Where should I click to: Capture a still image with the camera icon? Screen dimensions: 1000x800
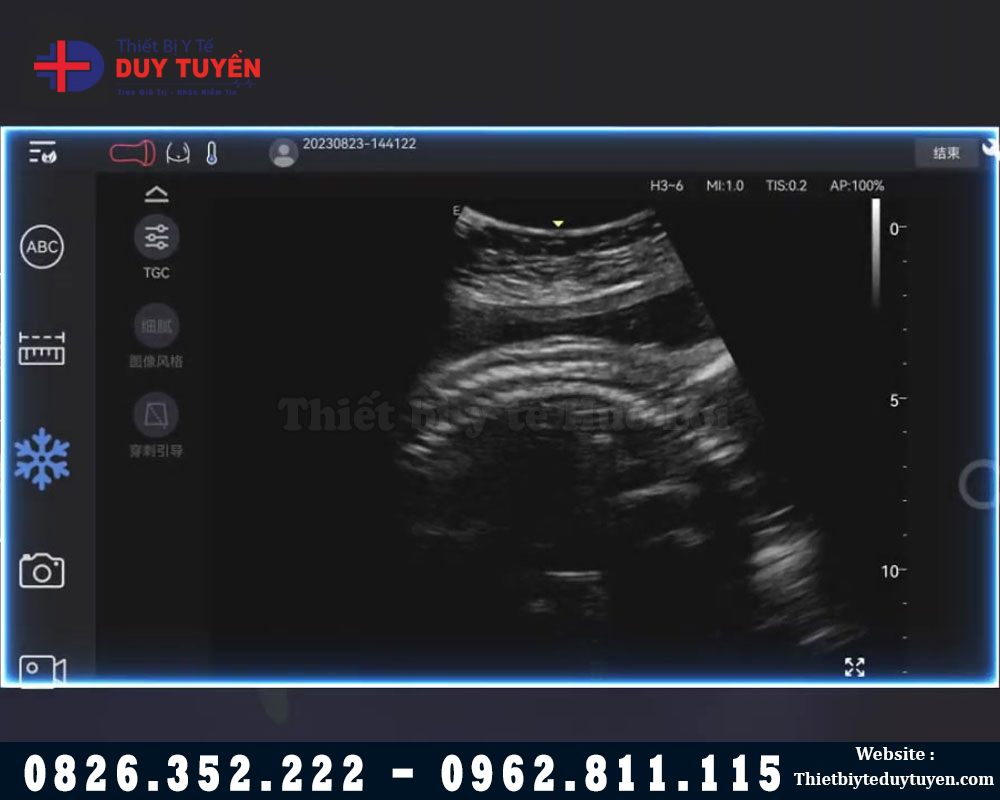(x=42, y=571)
